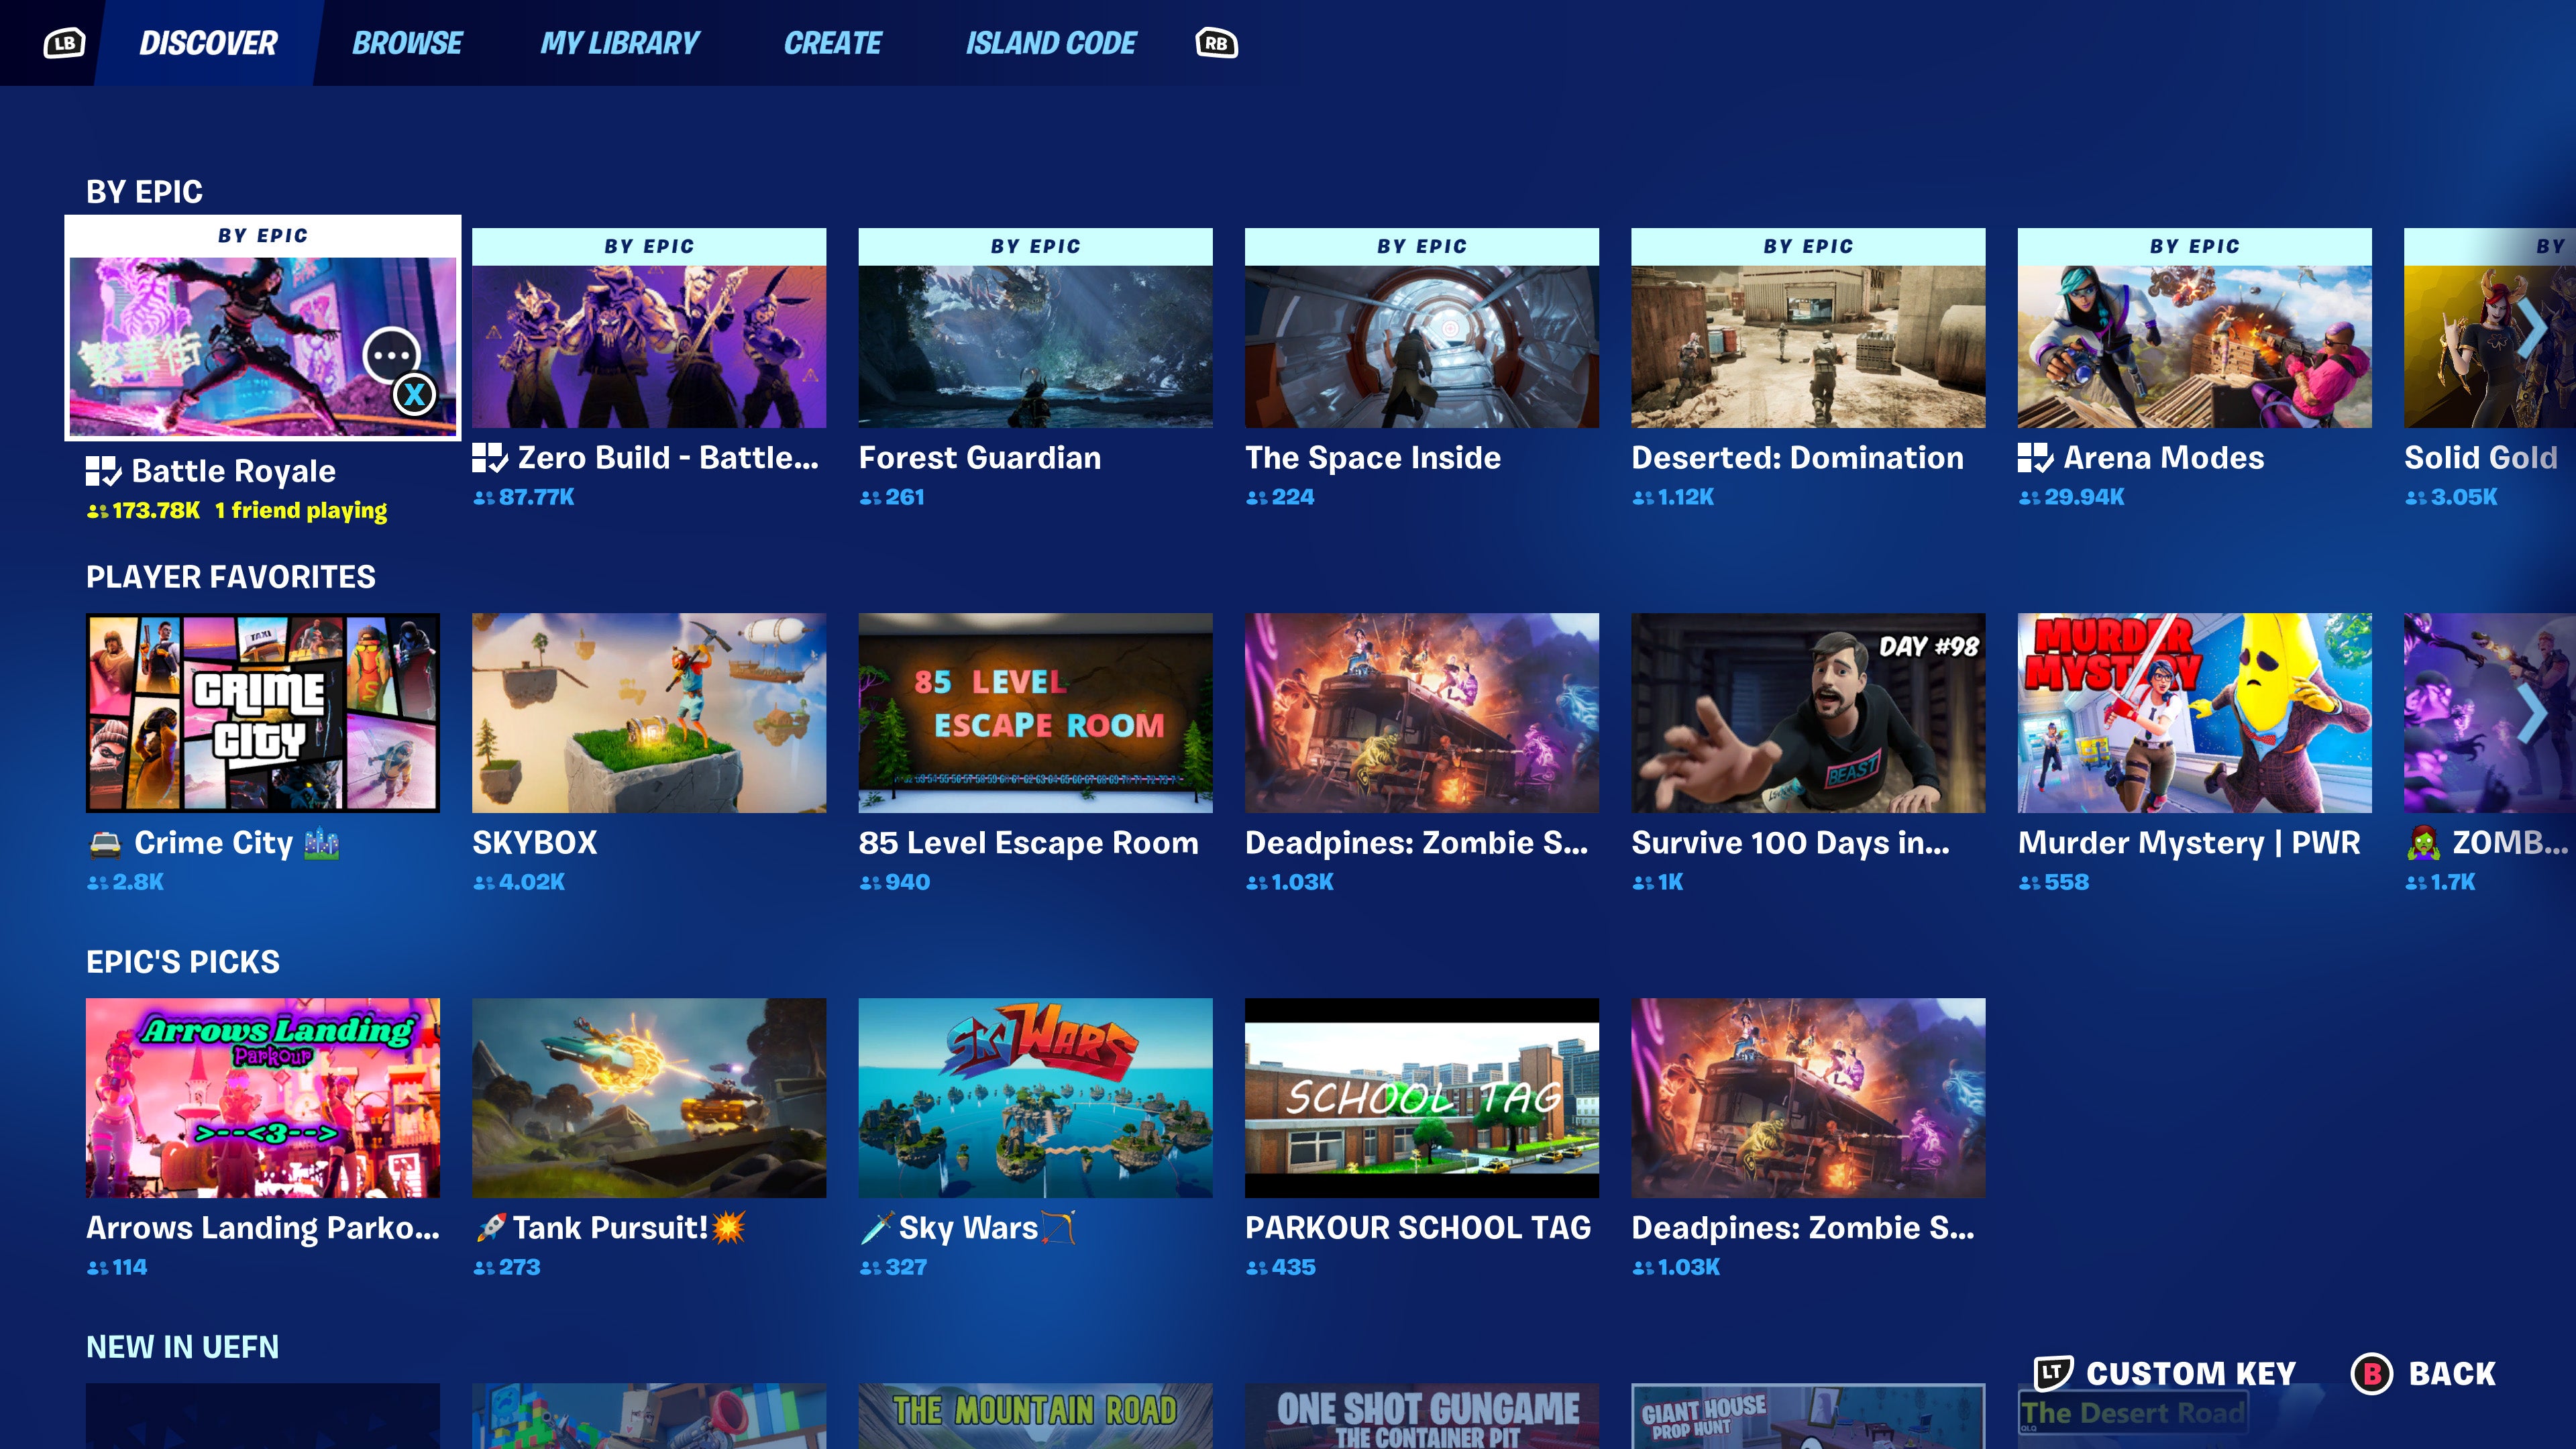Click the player count icon under SKYBOX
Viewport: 2576px width, 1449px height.
(x=484, y=882)
